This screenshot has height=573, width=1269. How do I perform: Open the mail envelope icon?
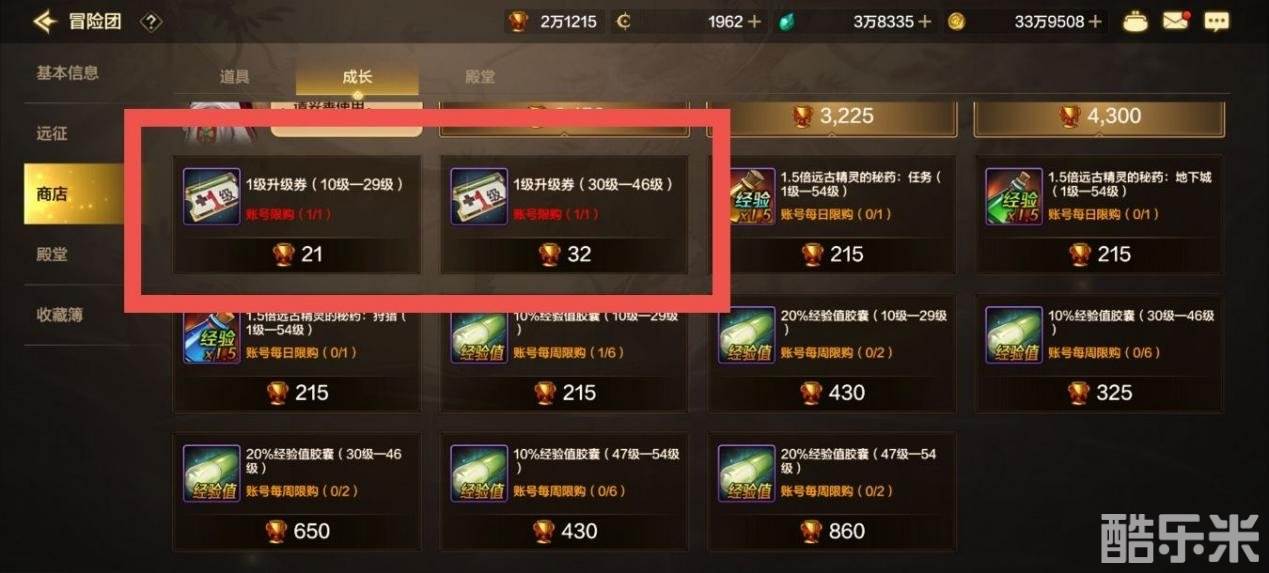[x=1175, y=21]
